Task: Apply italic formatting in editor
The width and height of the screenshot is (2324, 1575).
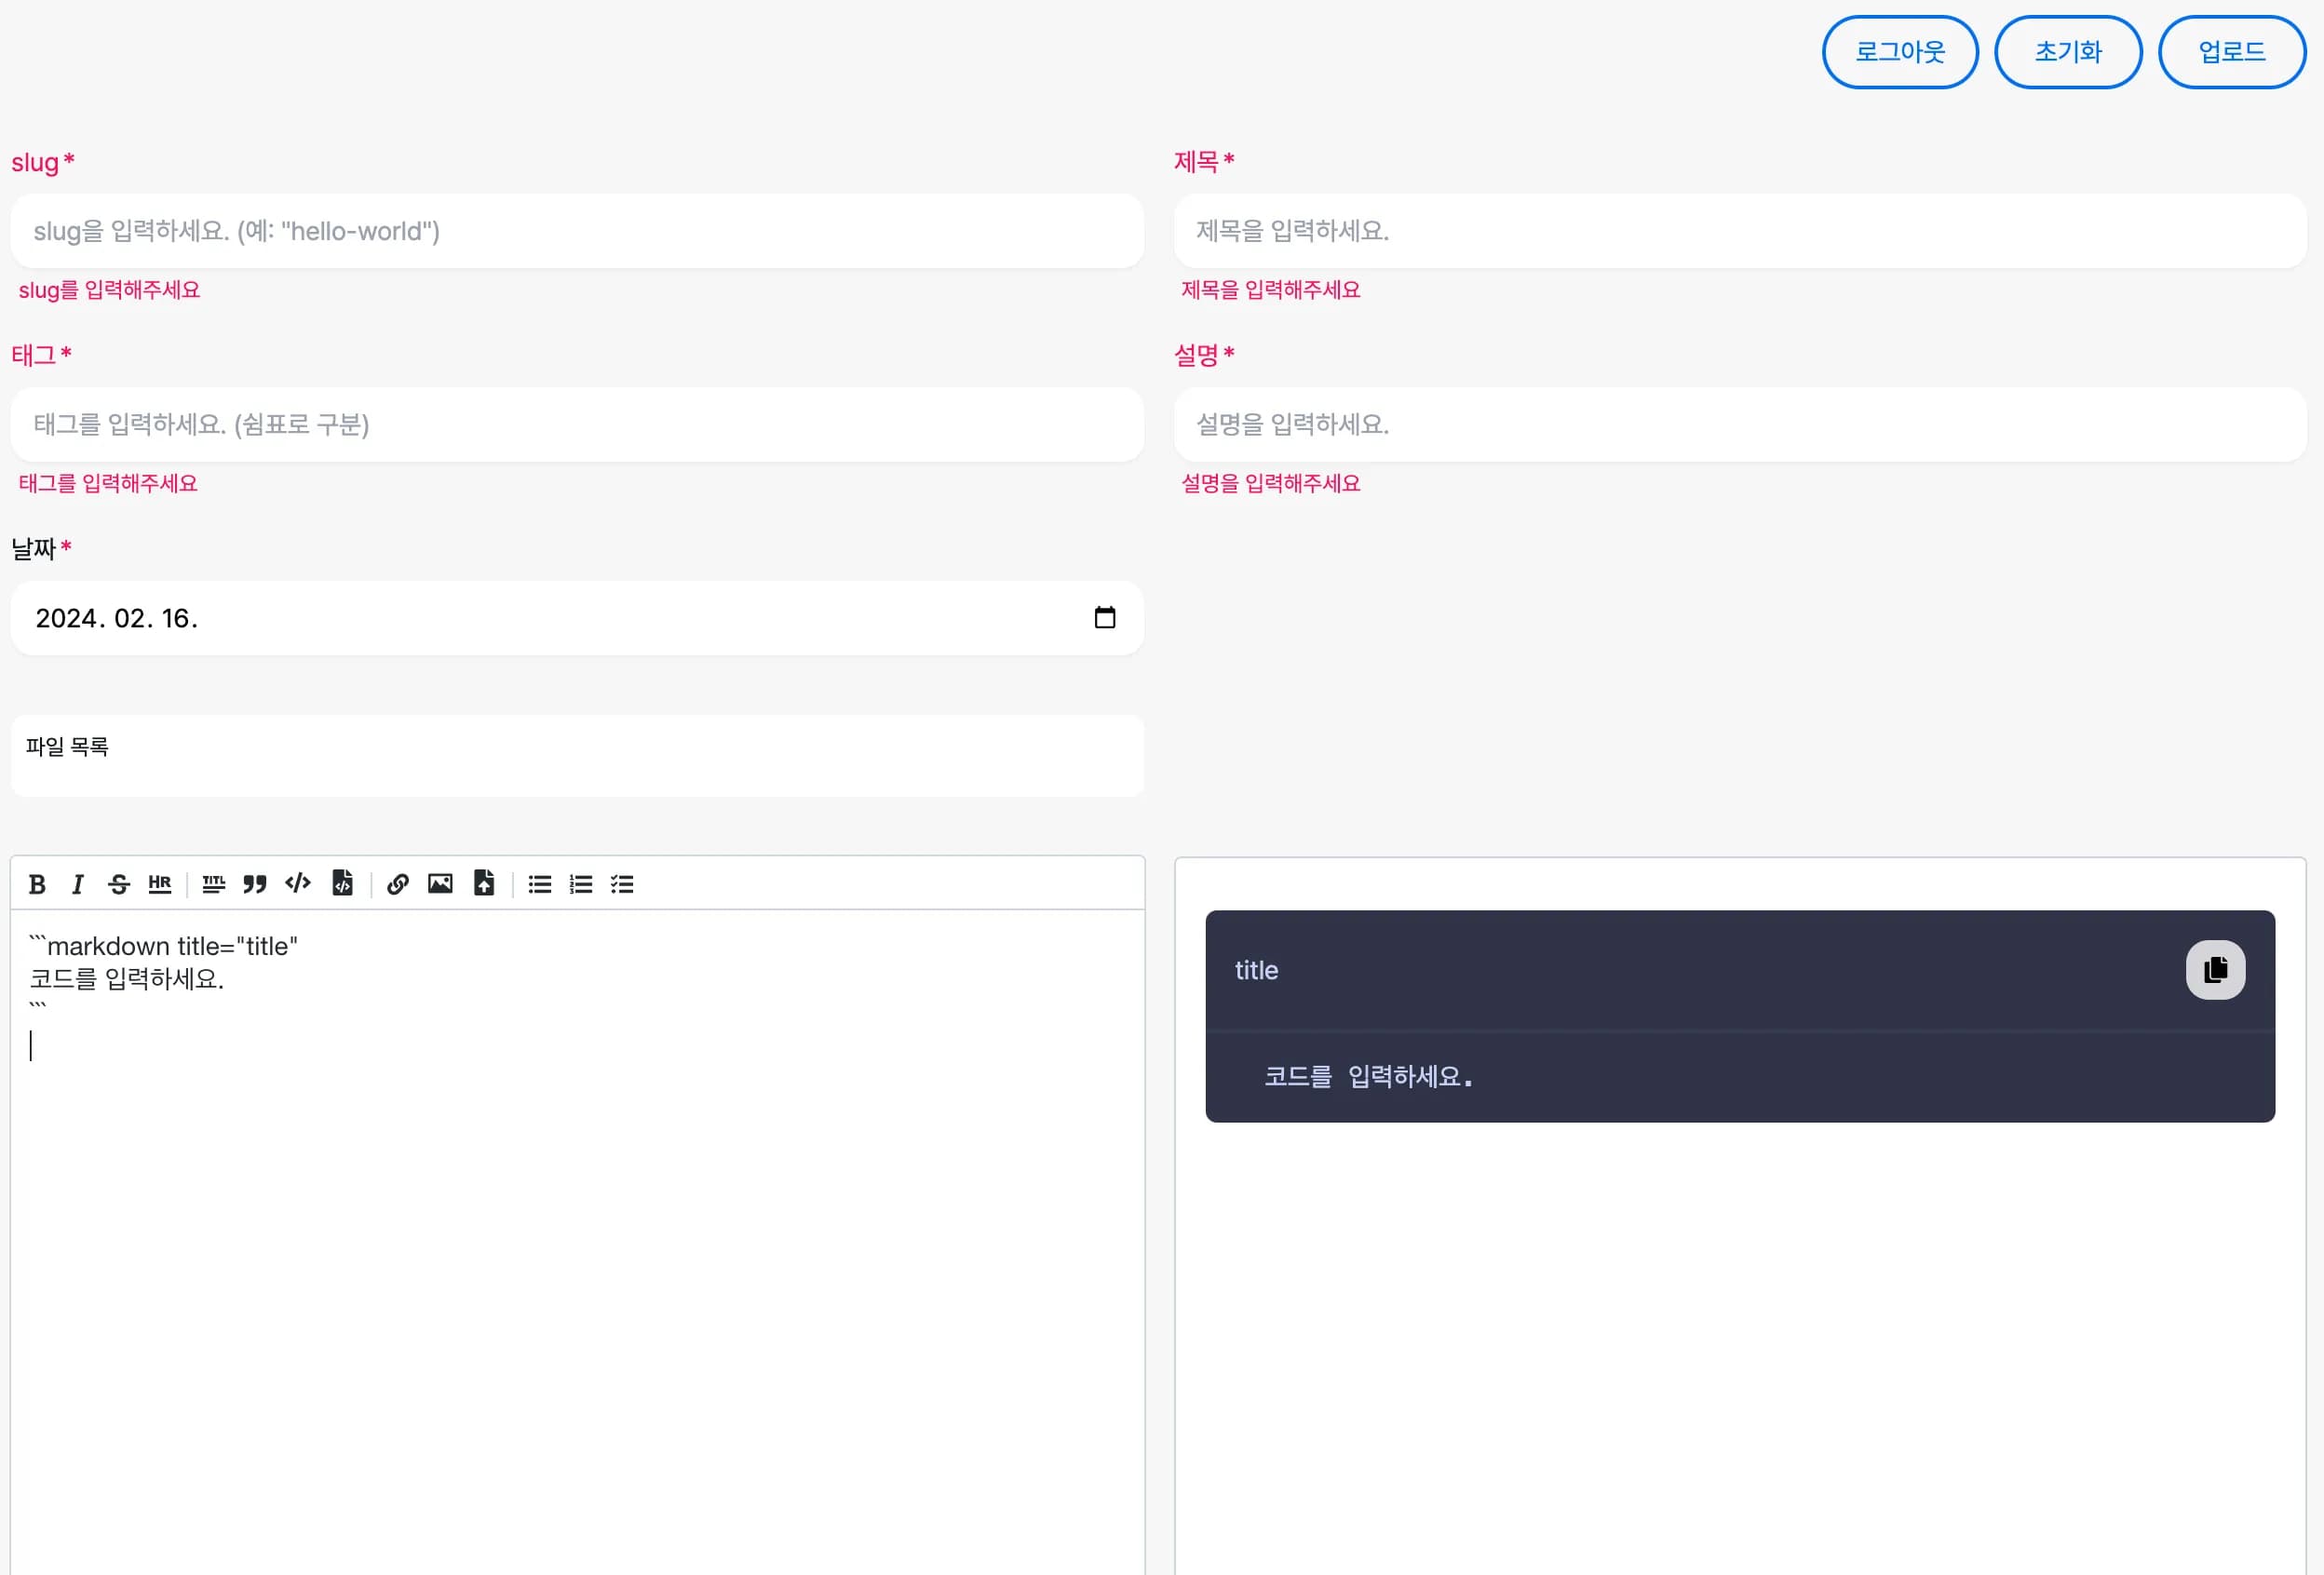Action: 78,884
